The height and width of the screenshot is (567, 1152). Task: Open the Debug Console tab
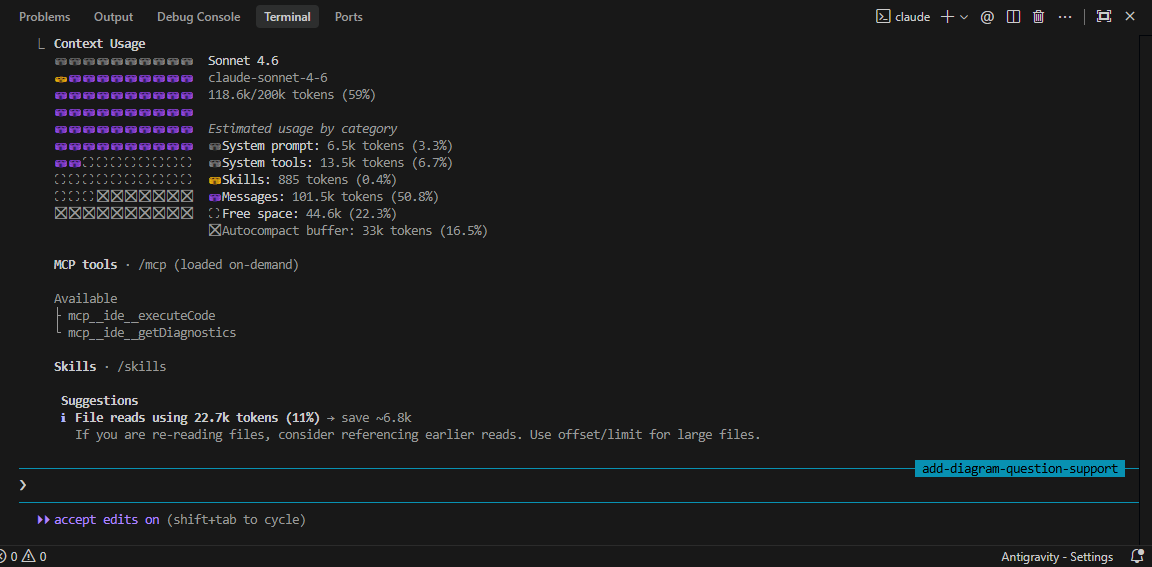pyautogui.click(x=198, y=17)
